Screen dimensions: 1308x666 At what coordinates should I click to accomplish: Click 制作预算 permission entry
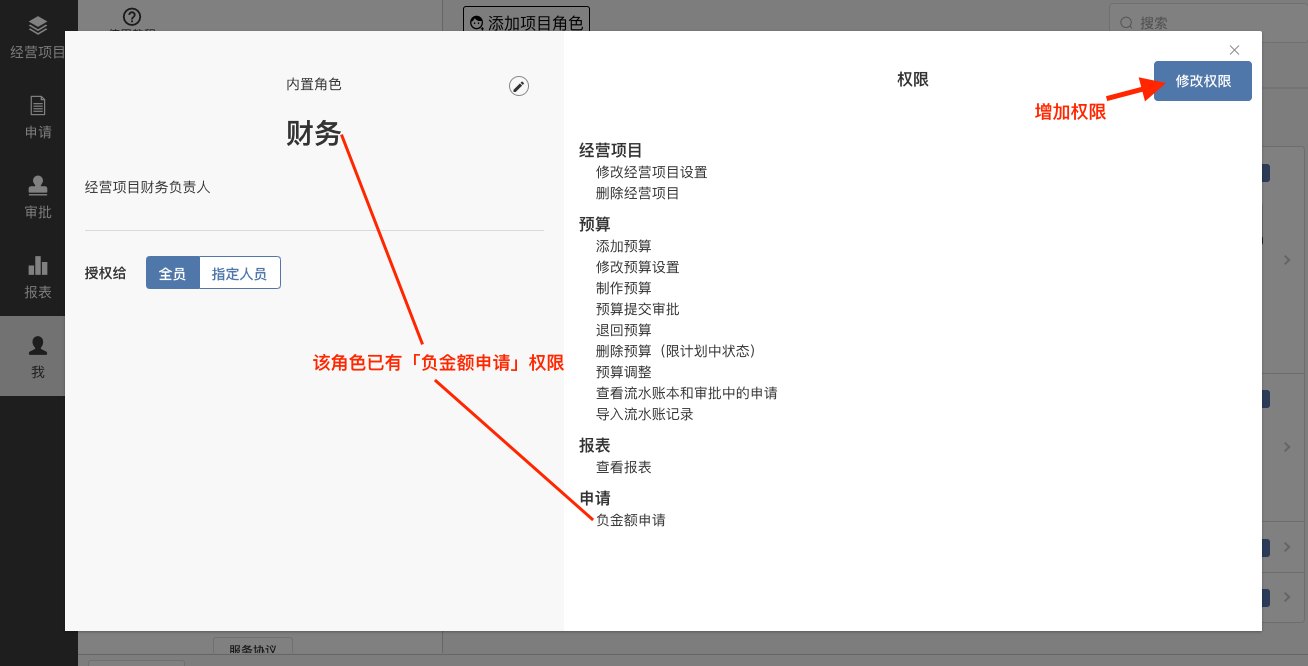pyautogui.click(x=624, y=288)
